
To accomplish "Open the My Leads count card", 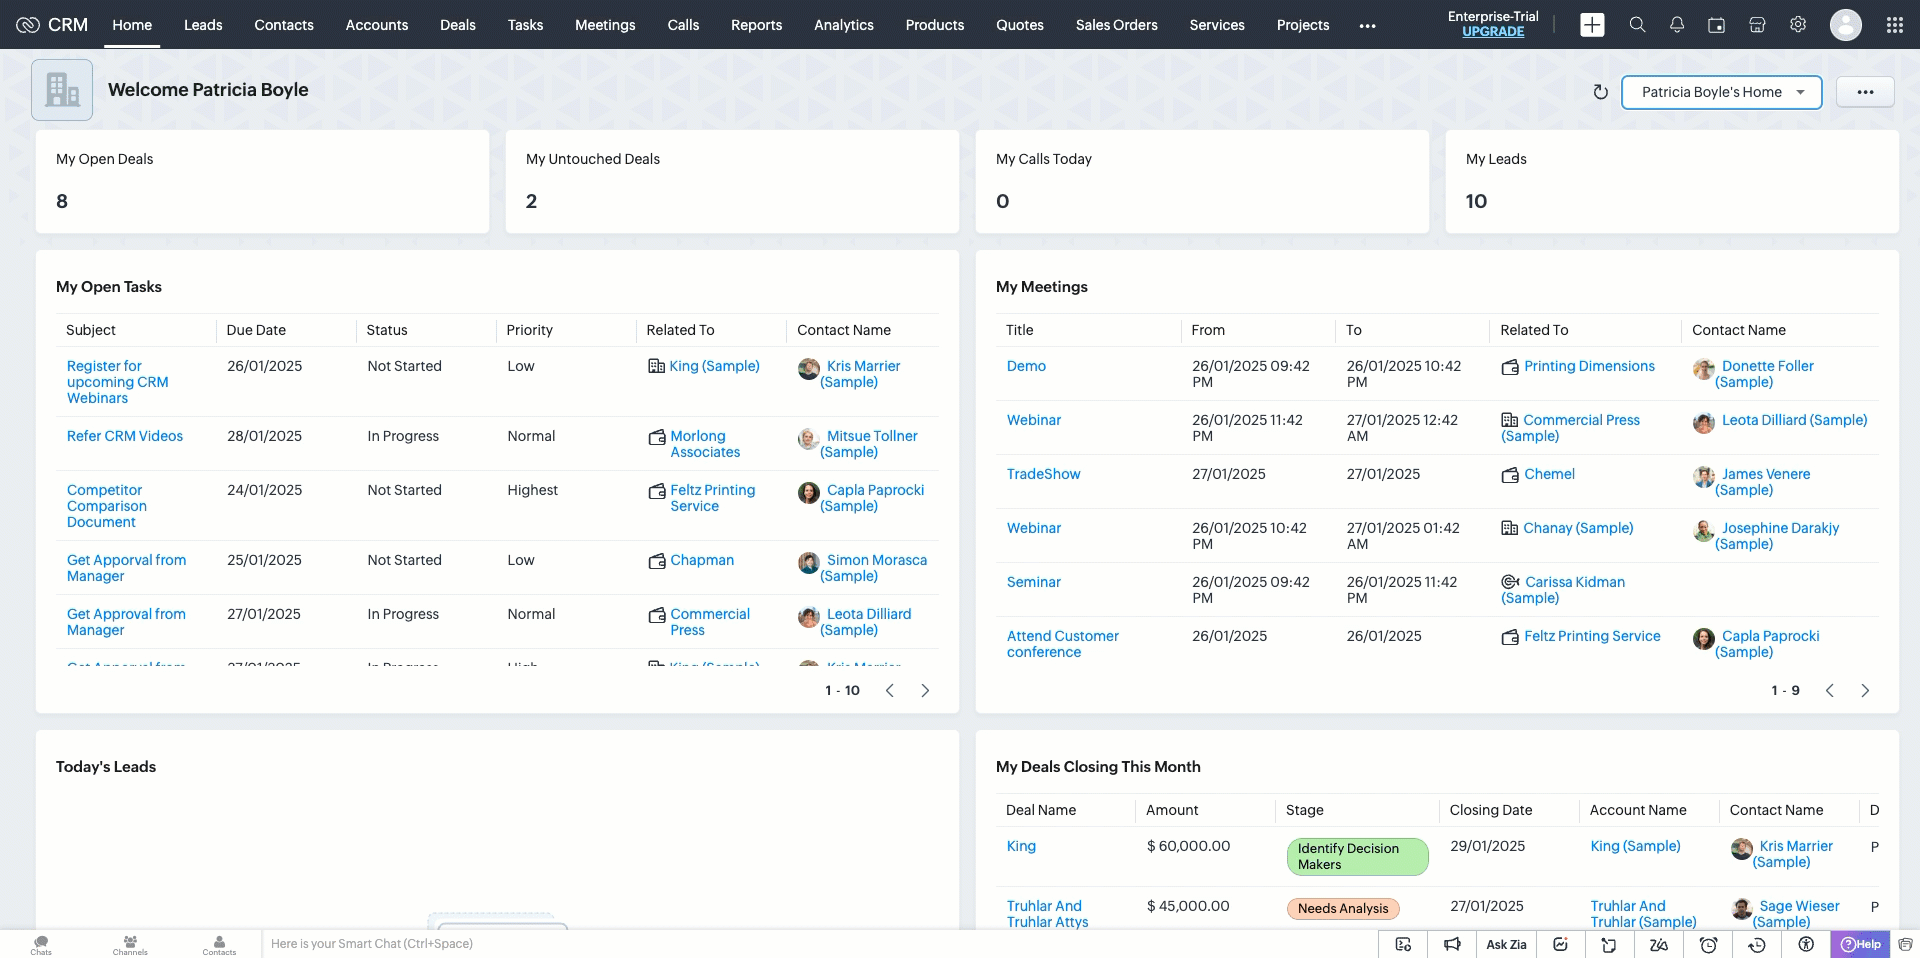I will (1672, 181).
